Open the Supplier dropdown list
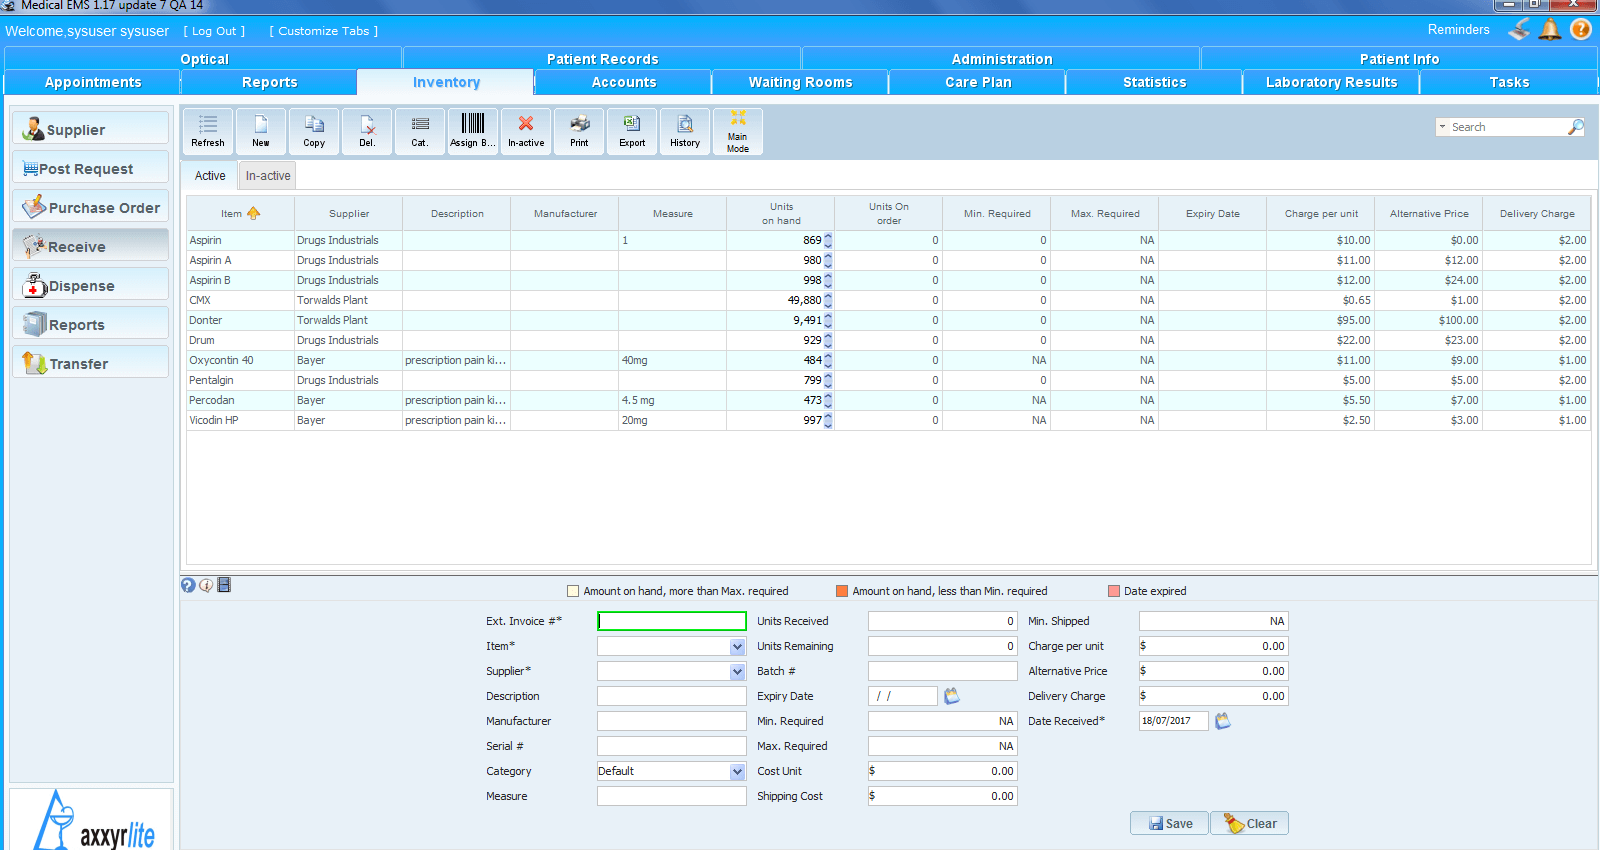 pyautogui.click(x=737, y=672)
